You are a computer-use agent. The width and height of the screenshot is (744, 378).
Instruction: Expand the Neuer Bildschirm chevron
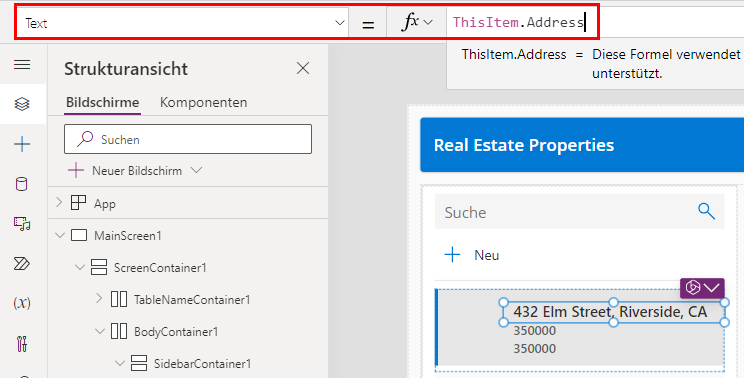tap(196, 170)
